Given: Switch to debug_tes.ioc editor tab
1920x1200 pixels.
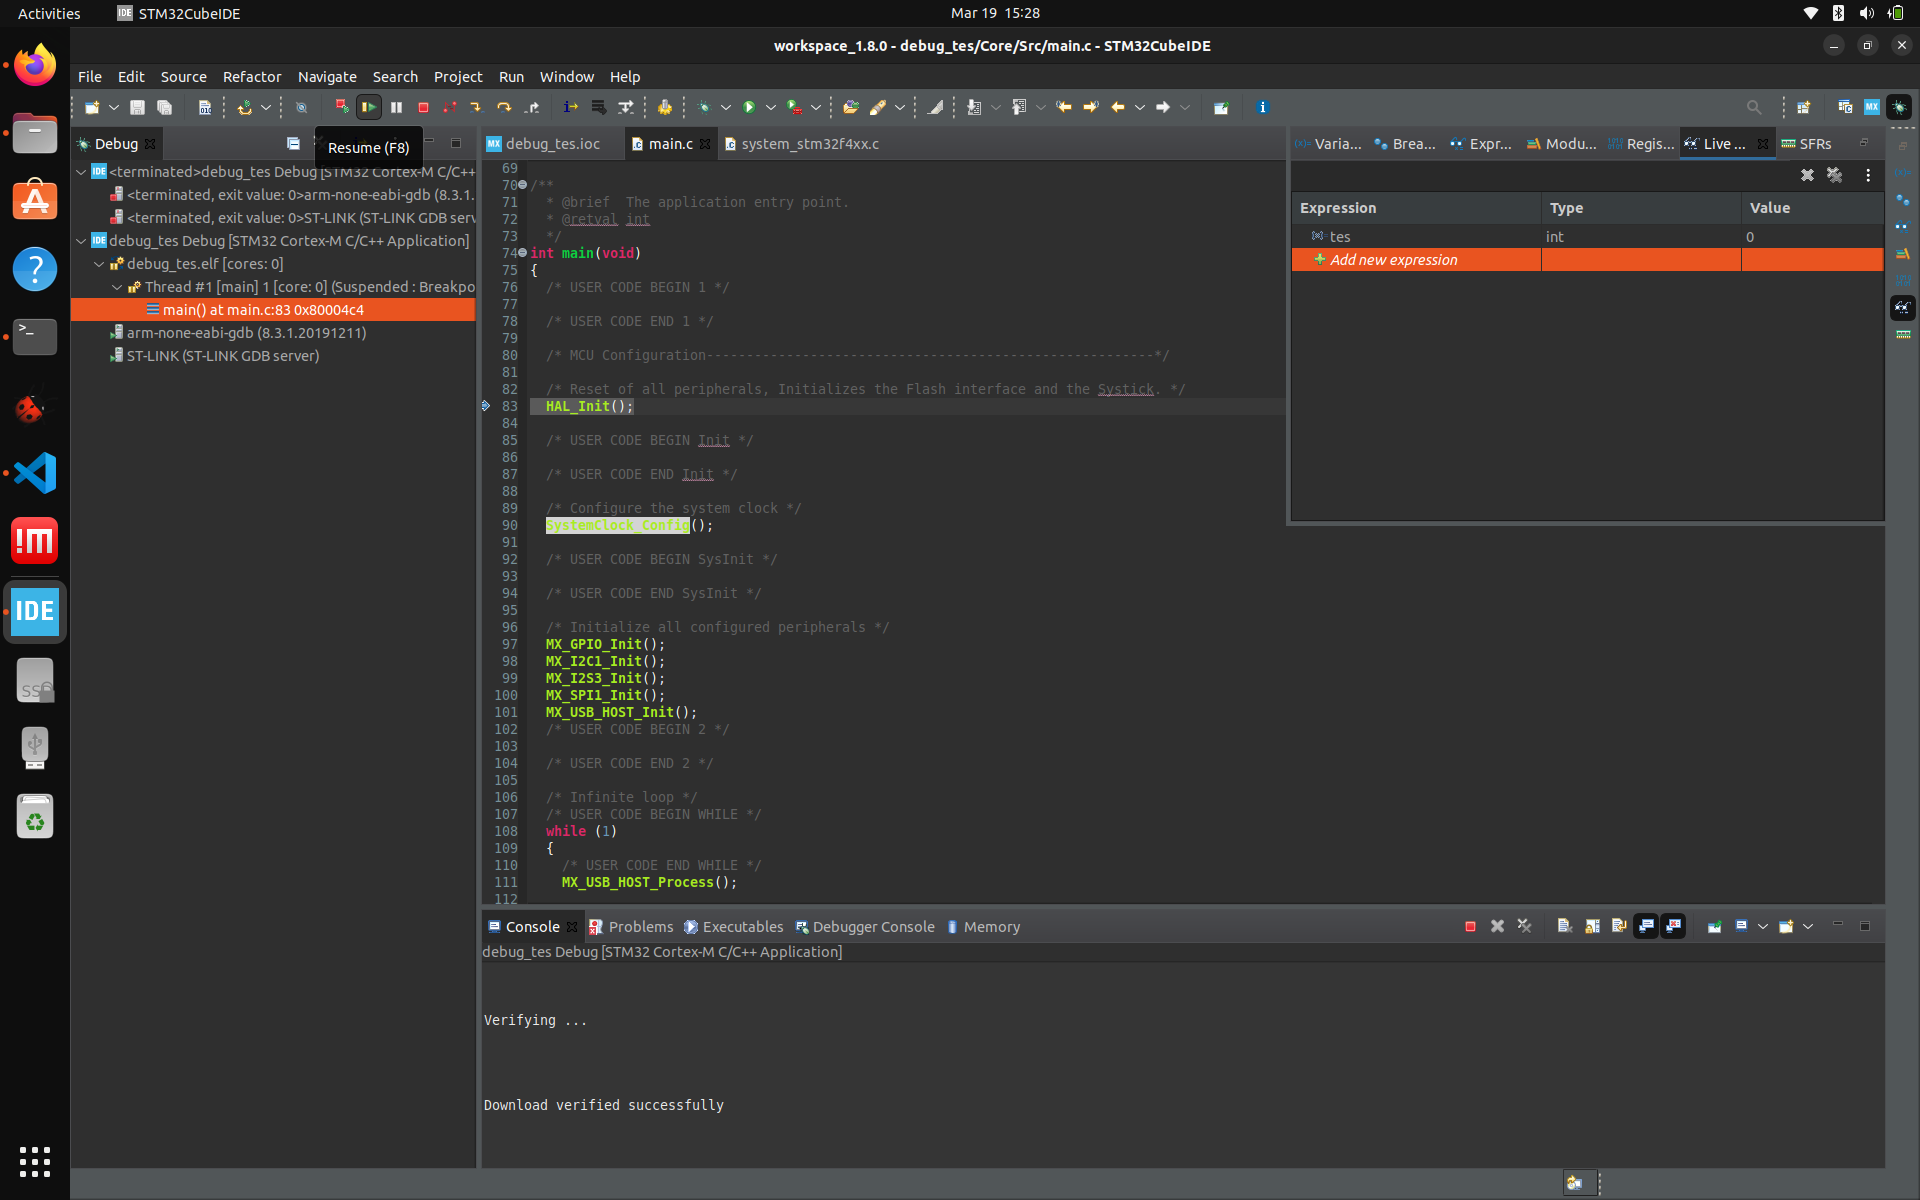Looking at the screenshot, I should coord(552,144).
